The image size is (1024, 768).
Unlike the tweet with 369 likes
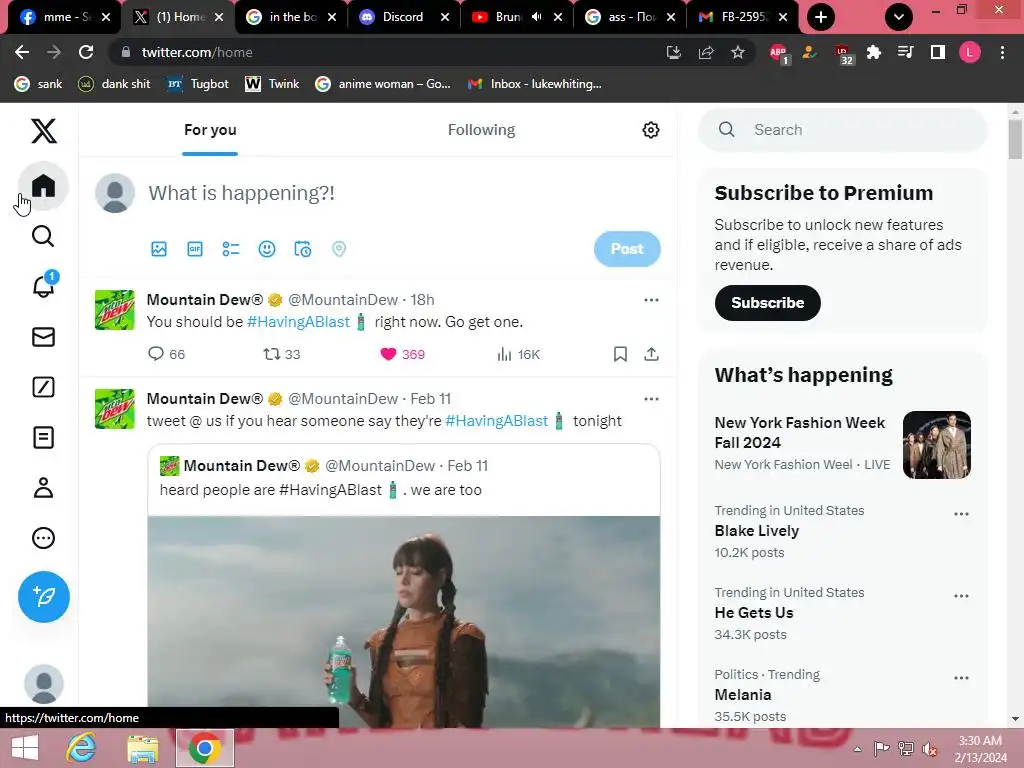[x=402, y=354]
